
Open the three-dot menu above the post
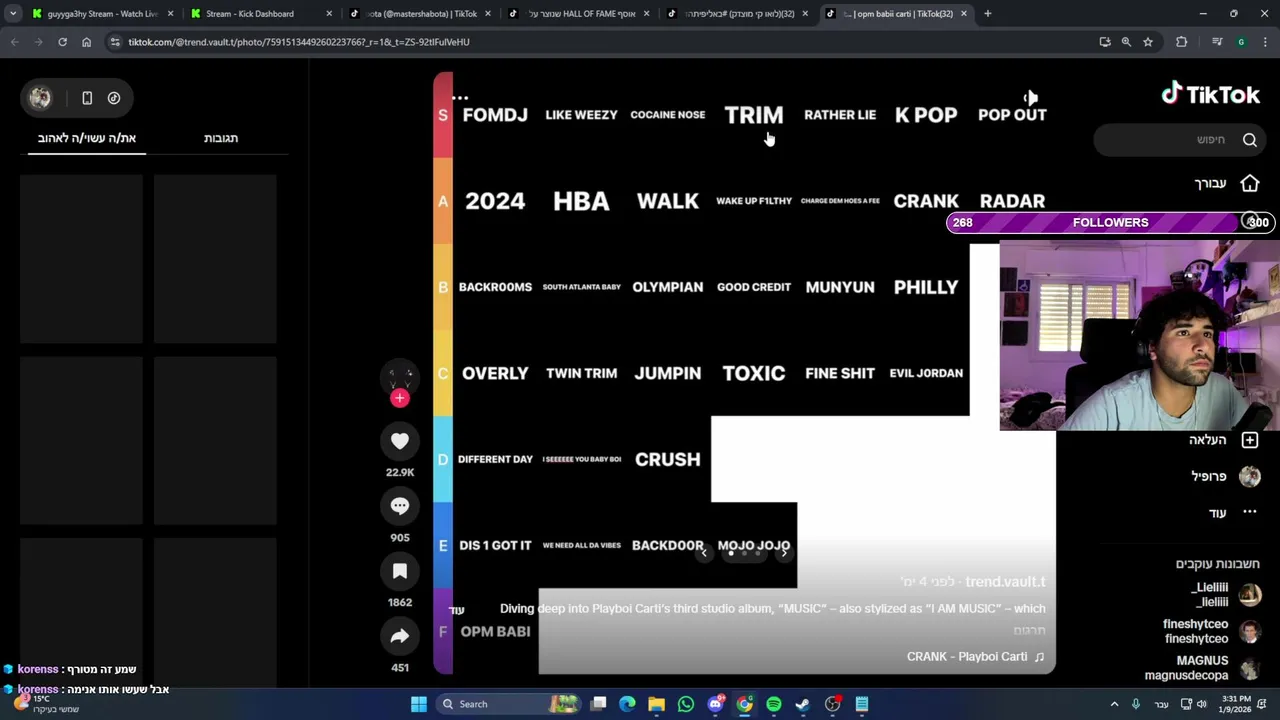(460, 98)
